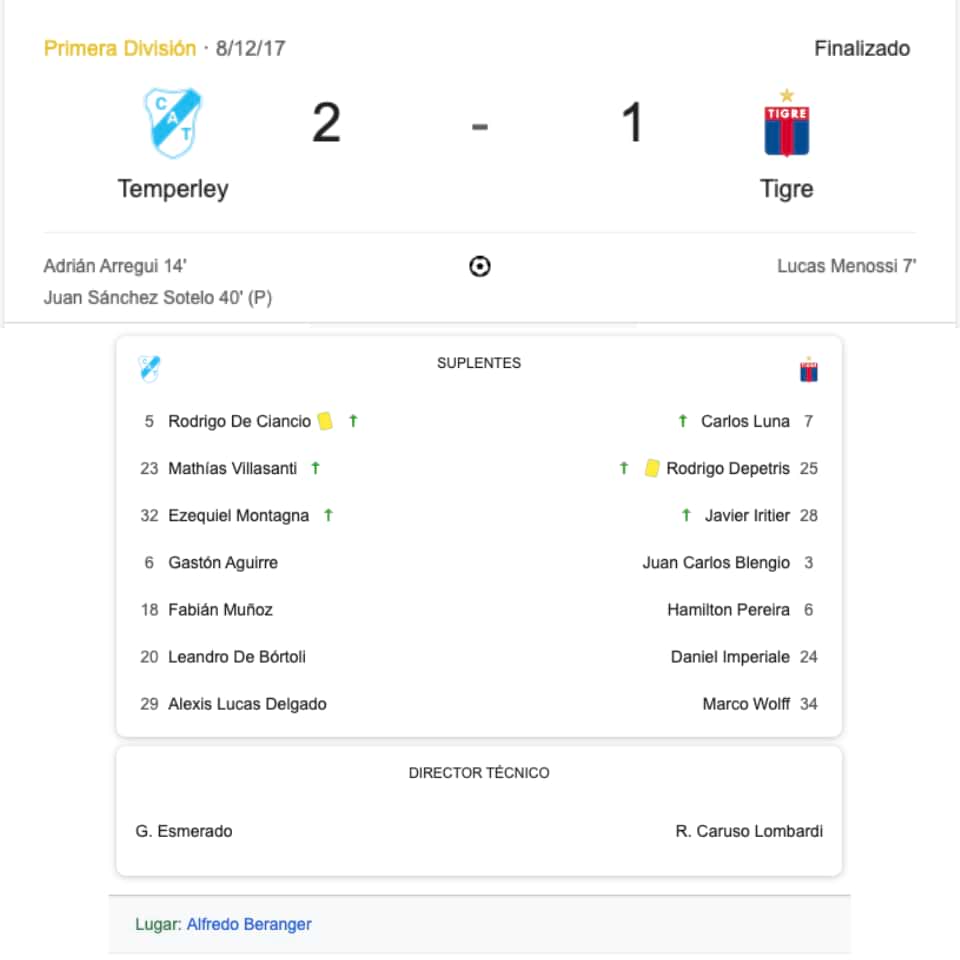
Task: Click coach G. Esmerado
Action: pyautogui.click(x=184, y=831)
